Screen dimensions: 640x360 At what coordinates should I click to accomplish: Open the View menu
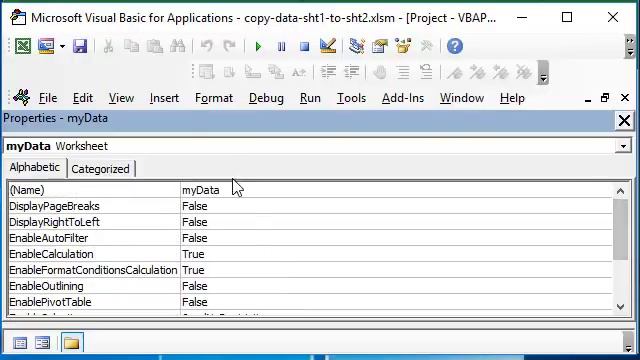point(121,98)
